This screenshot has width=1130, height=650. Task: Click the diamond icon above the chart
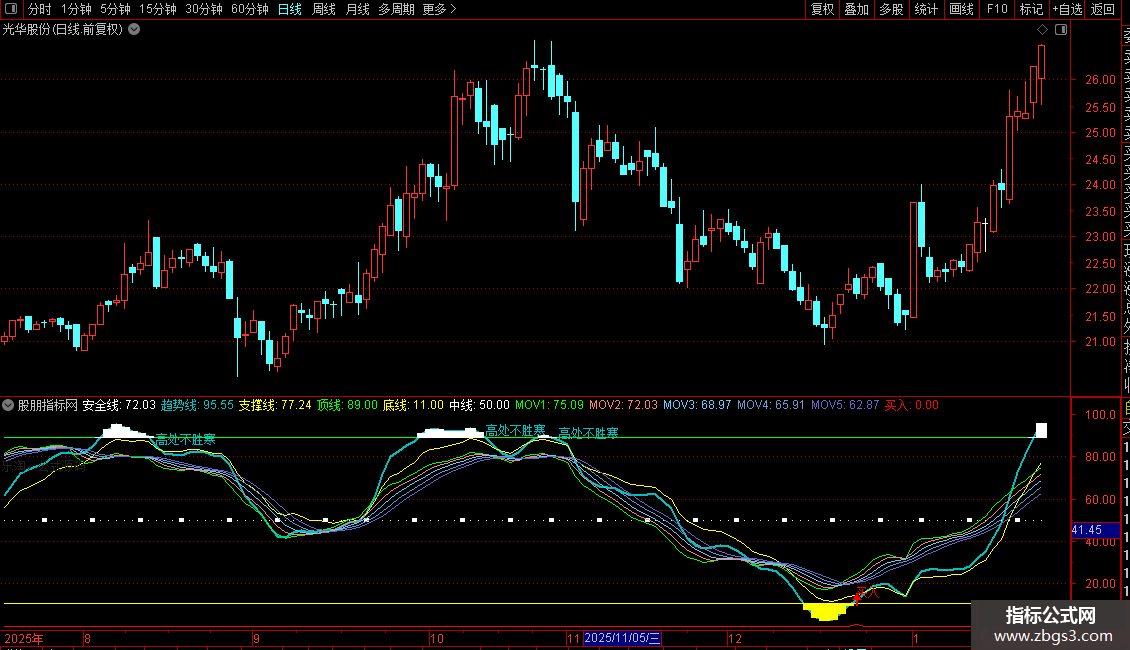tap(1042, 30)
